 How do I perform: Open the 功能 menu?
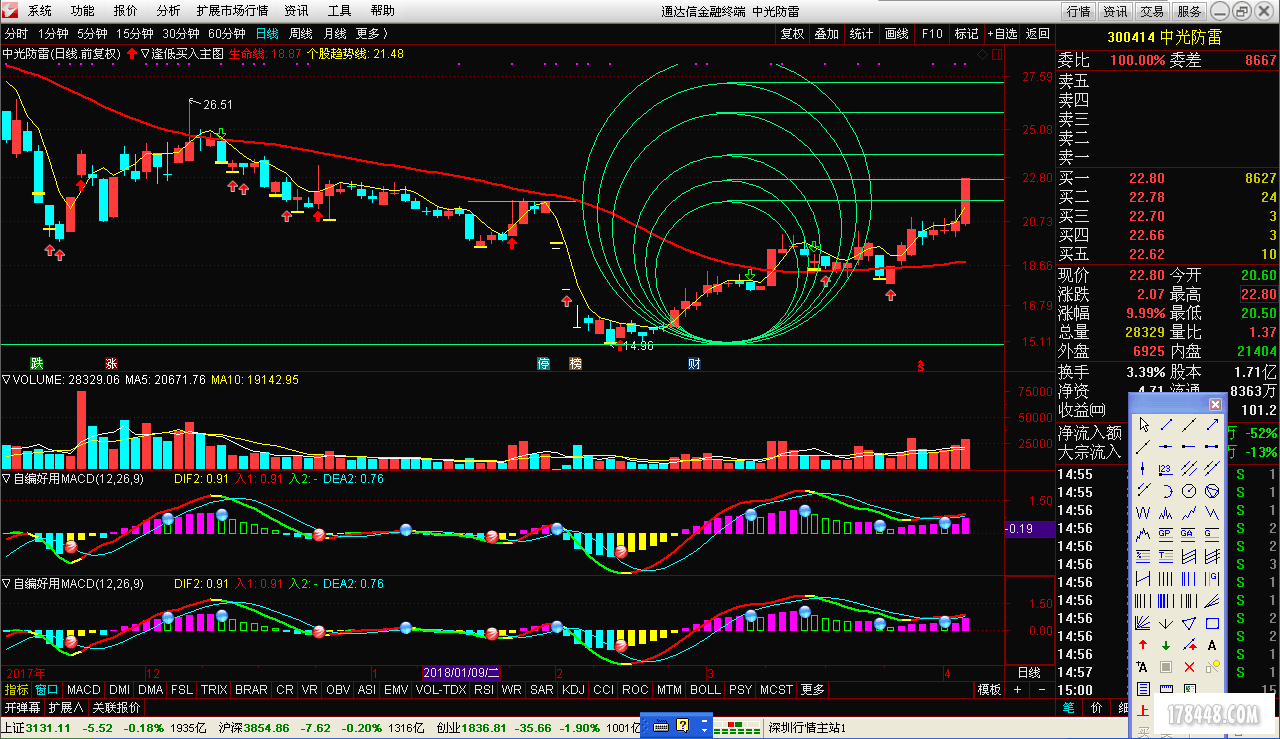coord(83,11)
